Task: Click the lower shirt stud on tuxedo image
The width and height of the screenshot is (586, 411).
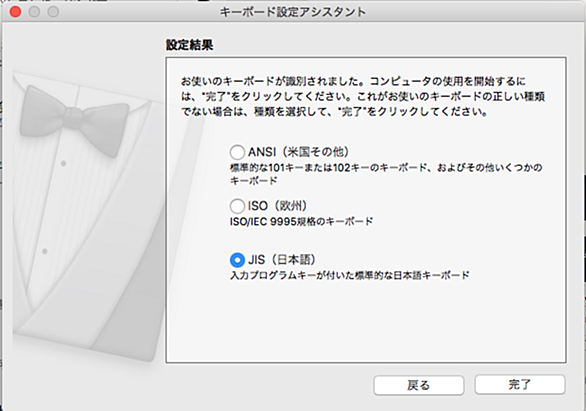Action: pyautogui.click(x=45, y=251)
